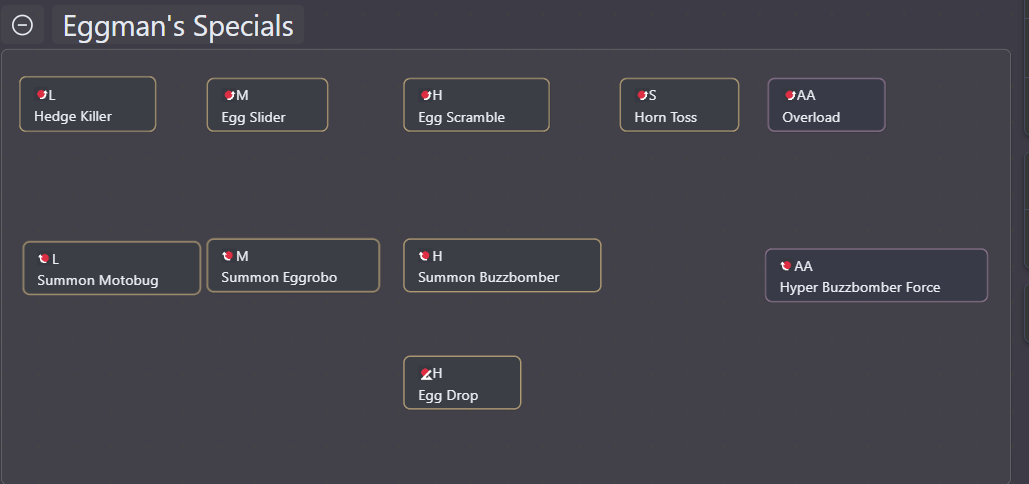The width and height of the screenshot is (1029, 484).
Task: Open the Egg Scramble move card
Action: (x=476, y=105)
